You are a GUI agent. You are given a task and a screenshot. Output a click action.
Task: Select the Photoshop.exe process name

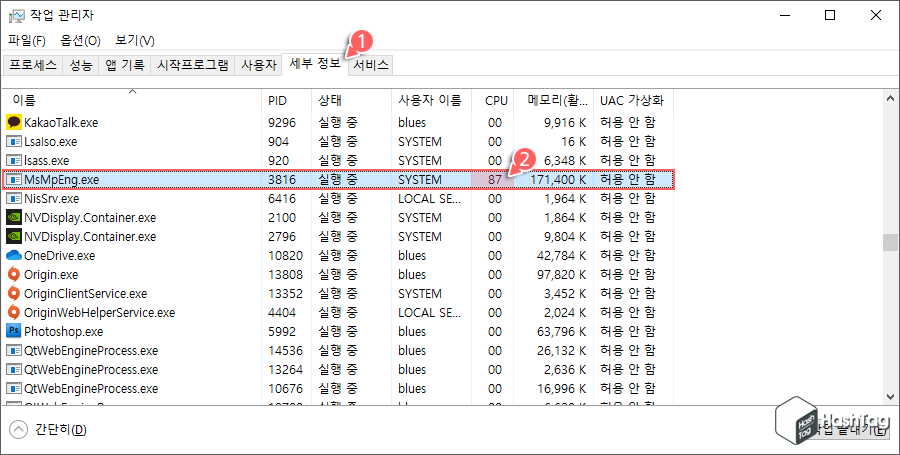click(x=64, y=331)
